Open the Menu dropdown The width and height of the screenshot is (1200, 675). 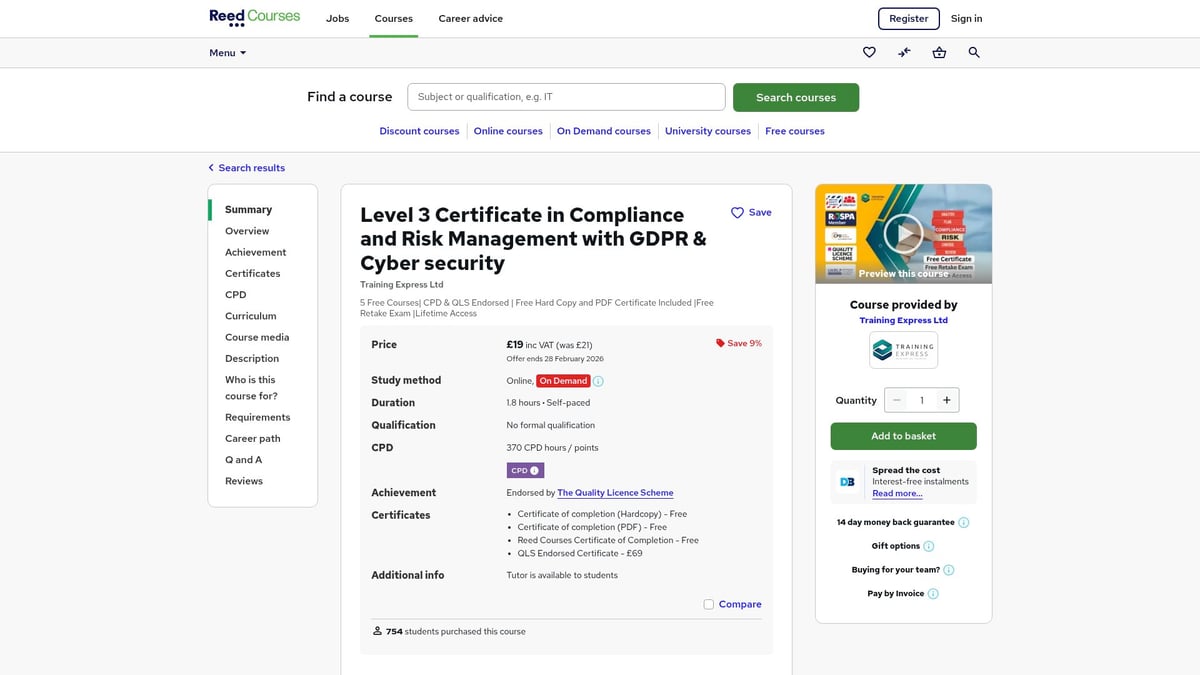[227, 52]
